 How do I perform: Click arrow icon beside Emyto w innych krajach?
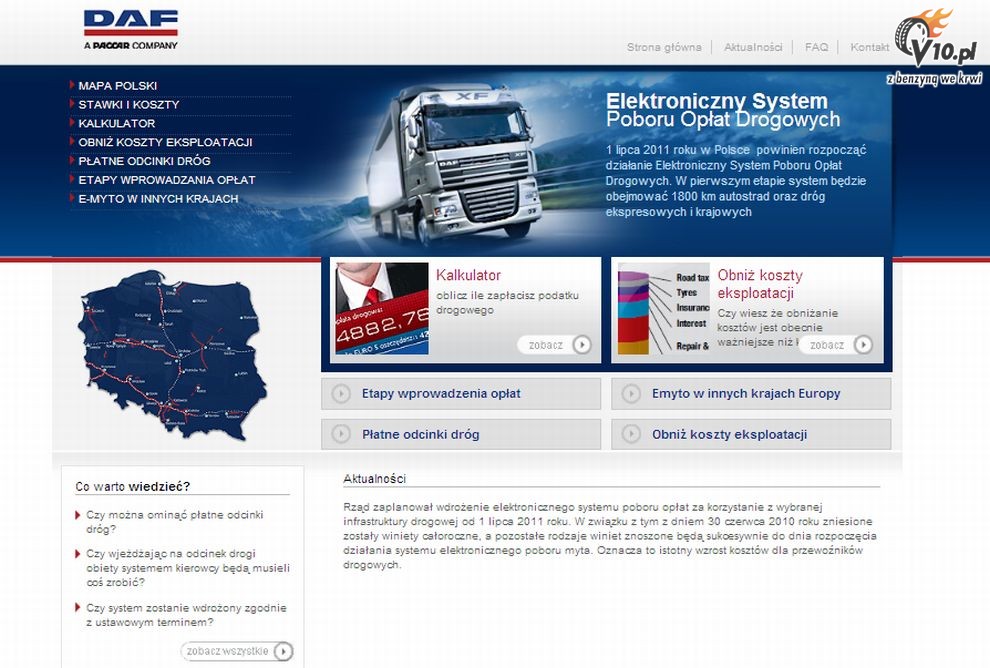click(631, 394)
